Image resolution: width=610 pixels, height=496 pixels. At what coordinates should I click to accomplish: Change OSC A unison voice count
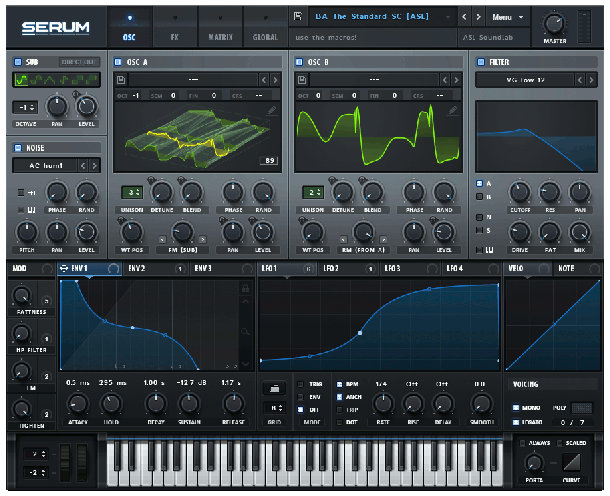(132, 192)
